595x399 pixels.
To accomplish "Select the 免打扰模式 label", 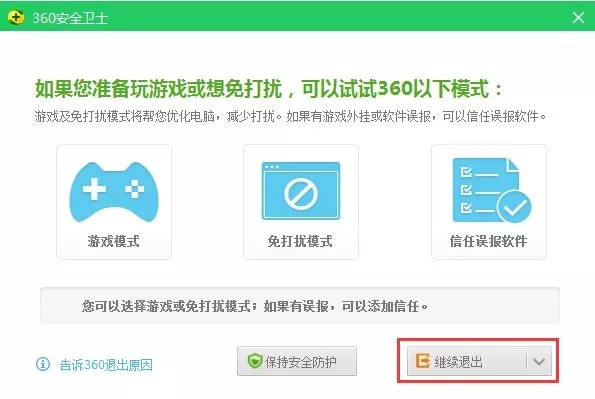I will (x=300, y=241).
